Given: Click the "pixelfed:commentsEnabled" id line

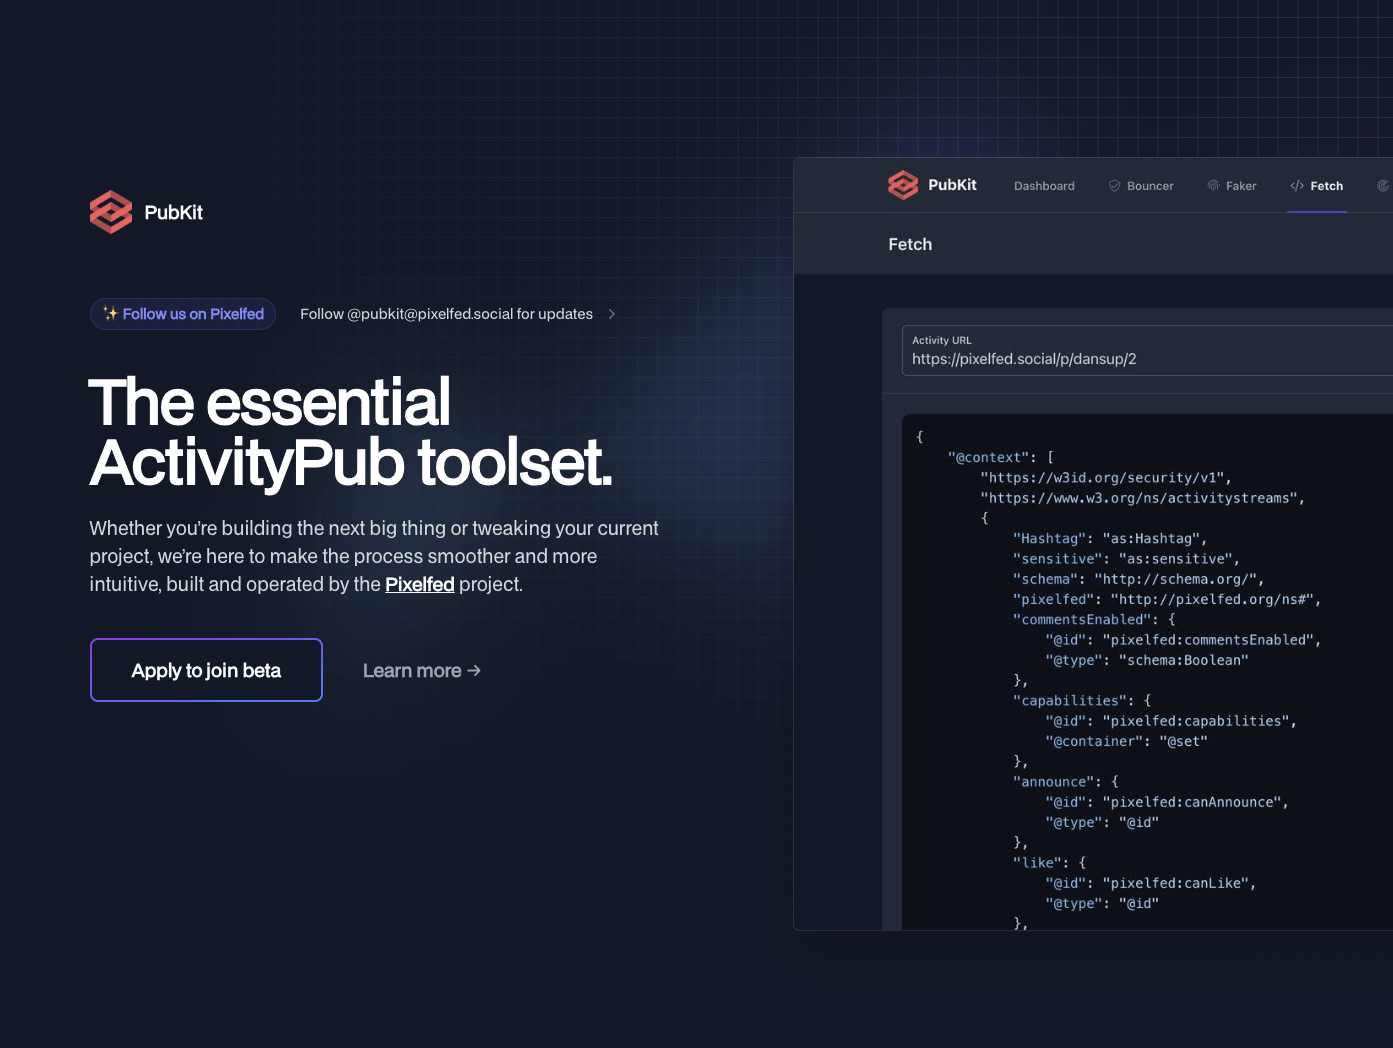Looking at the screenshot, I should click(x=1183, y=640).
